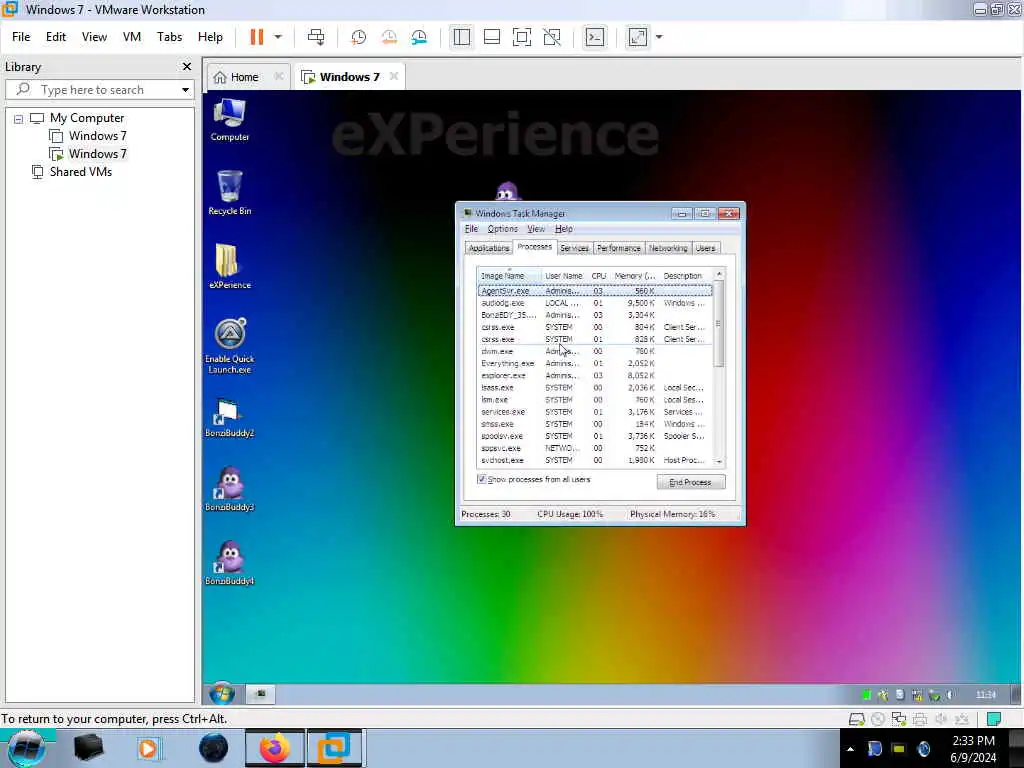
Task: Pause the VM with the orange pause icon
Action: point(257,37)
